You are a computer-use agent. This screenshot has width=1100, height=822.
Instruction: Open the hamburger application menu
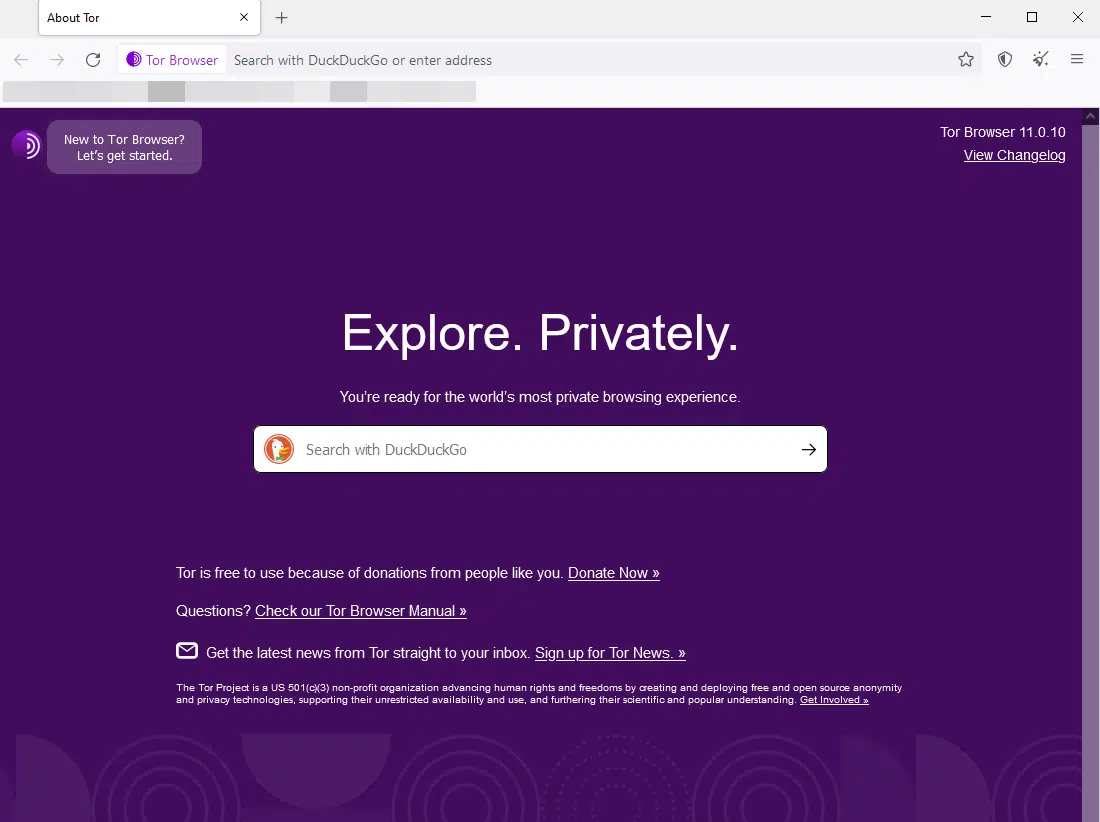tap(1077, 60)
